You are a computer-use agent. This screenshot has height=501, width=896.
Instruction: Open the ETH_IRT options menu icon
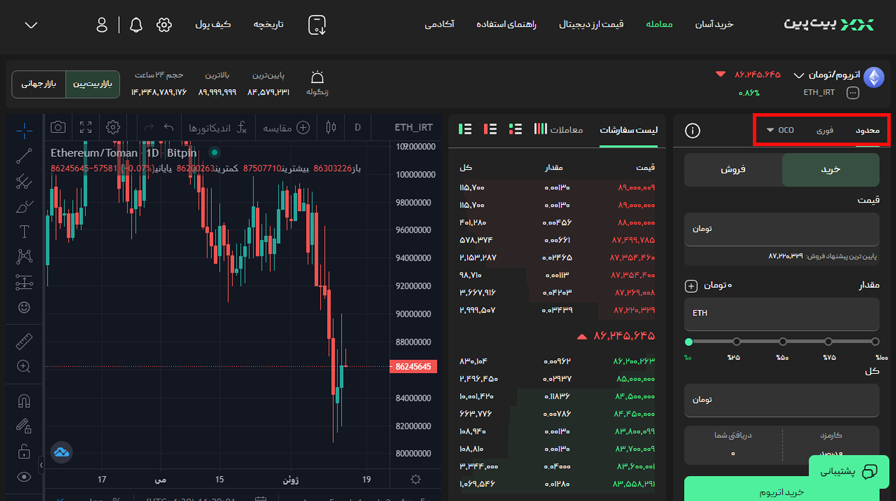[853, 93]
